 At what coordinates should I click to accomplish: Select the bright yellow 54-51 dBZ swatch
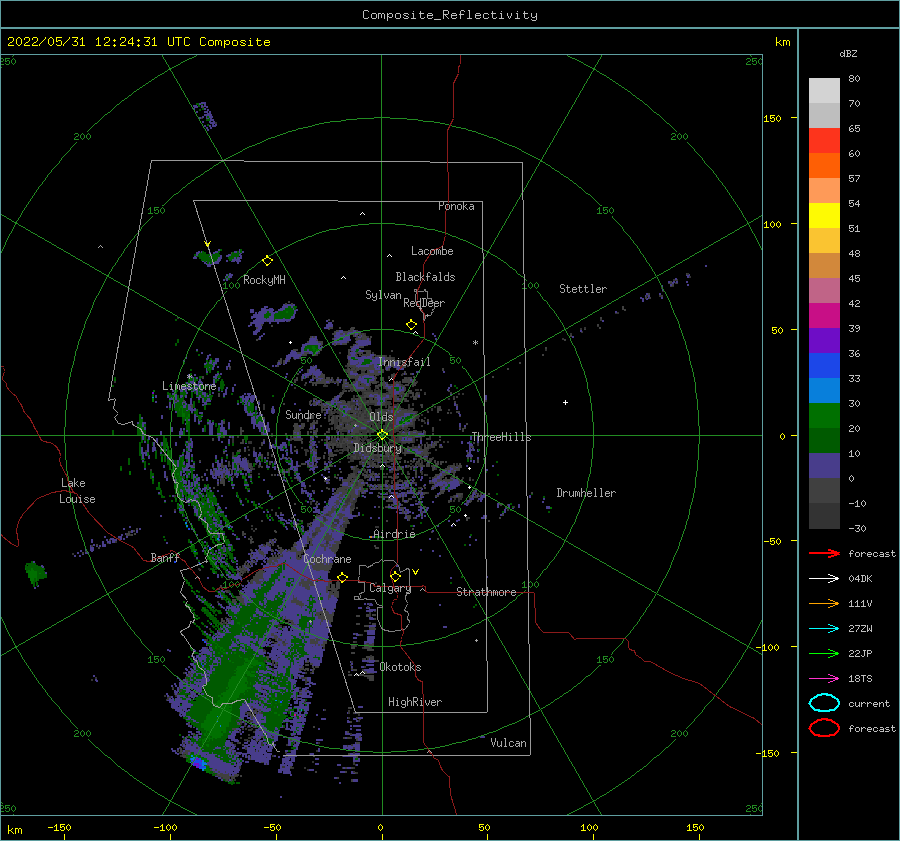click(824, 216)
